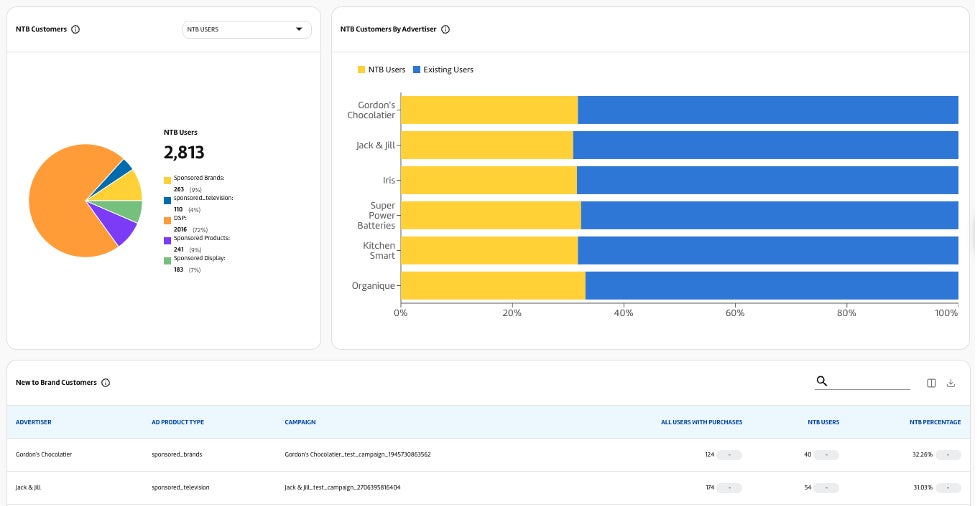Click pill badge beside 174 purchases value
The width and height of the screenshot is (977, 506).
(729, 487)
